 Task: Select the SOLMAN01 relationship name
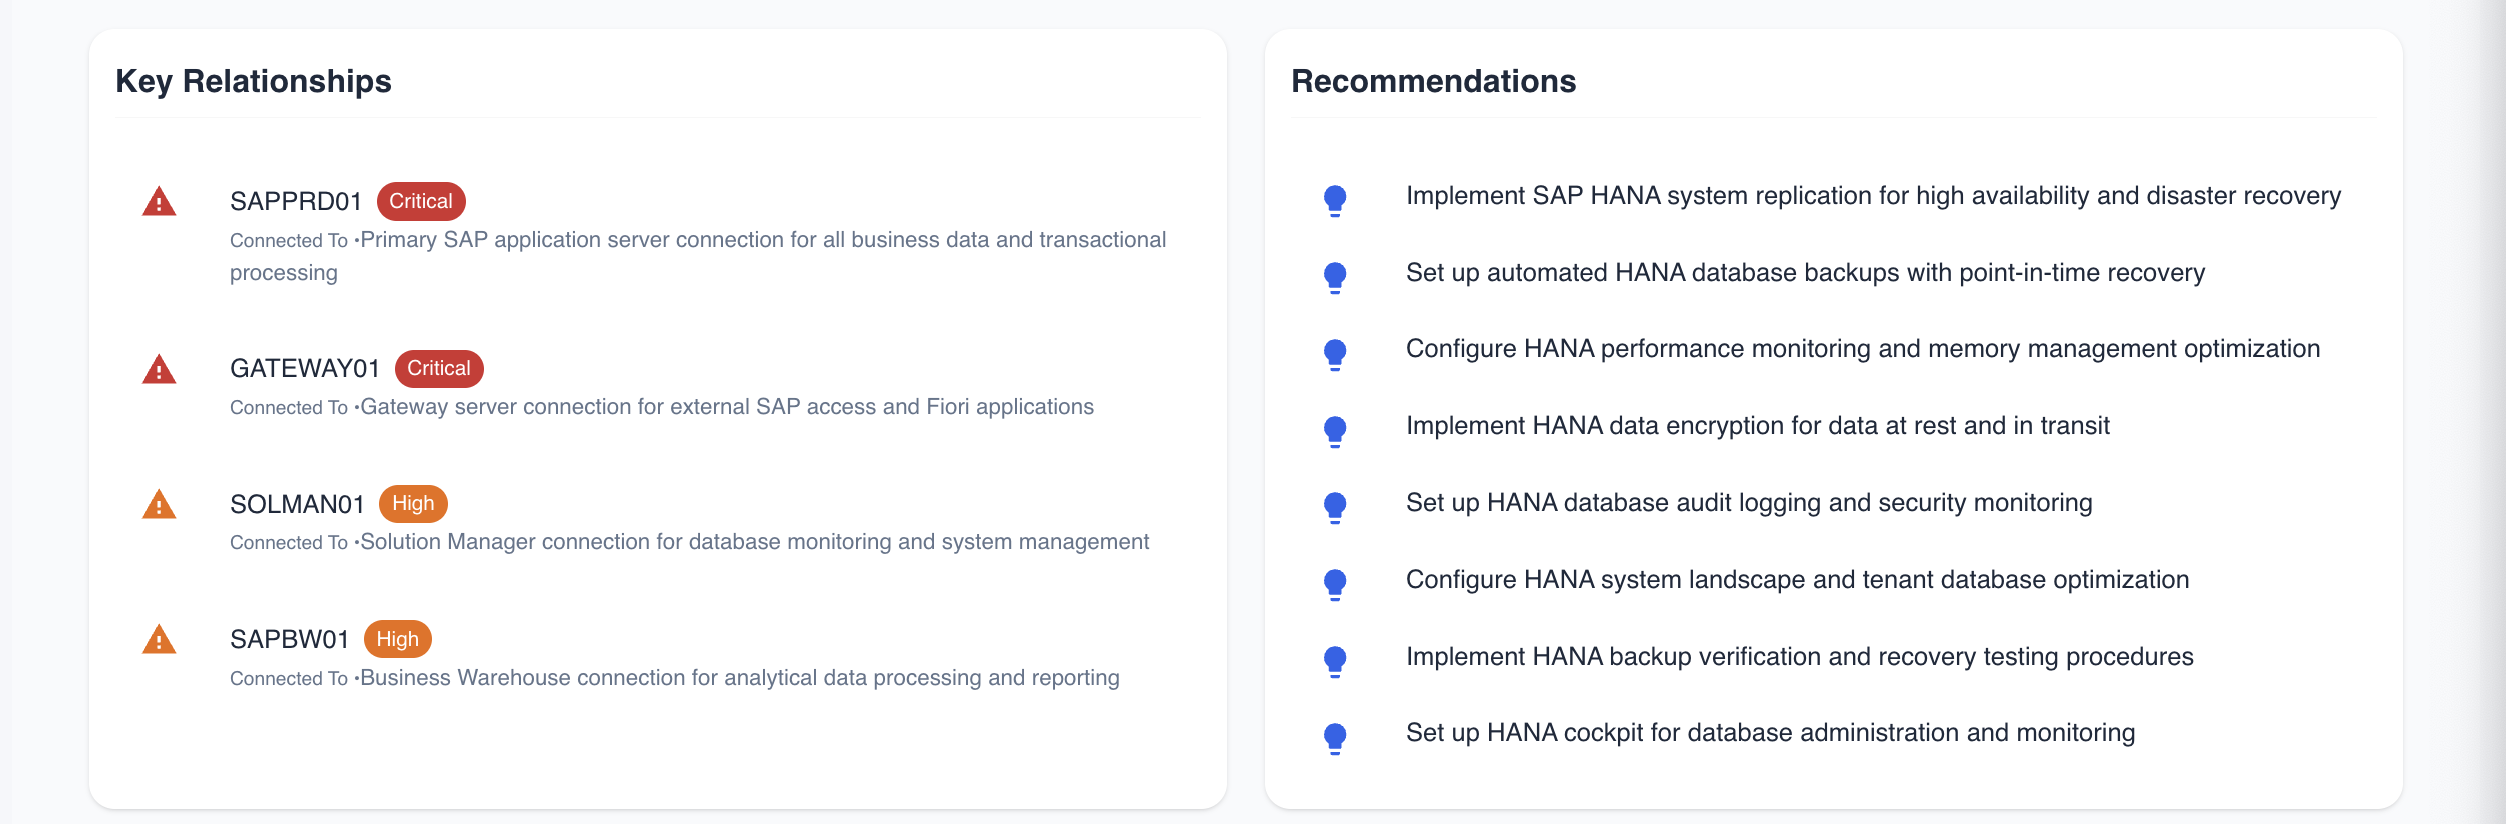297,504
